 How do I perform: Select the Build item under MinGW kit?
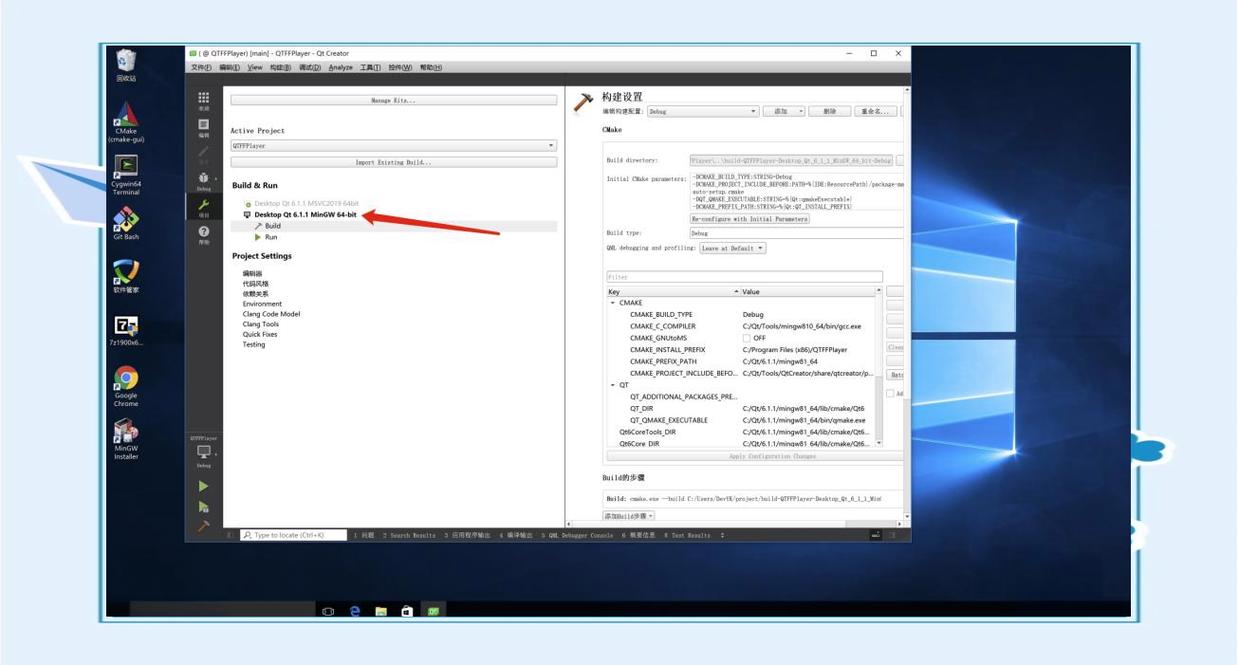(272, 226)
